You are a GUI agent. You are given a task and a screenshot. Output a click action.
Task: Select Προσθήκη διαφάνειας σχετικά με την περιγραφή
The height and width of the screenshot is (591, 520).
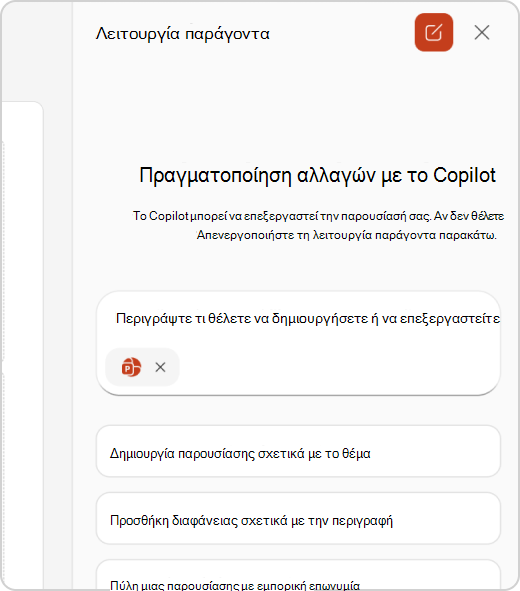(298, 518)
